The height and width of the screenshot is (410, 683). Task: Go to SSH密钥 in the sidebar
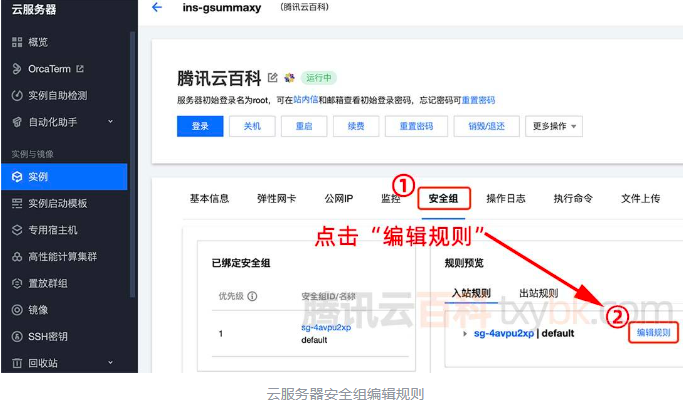point(46,337)
